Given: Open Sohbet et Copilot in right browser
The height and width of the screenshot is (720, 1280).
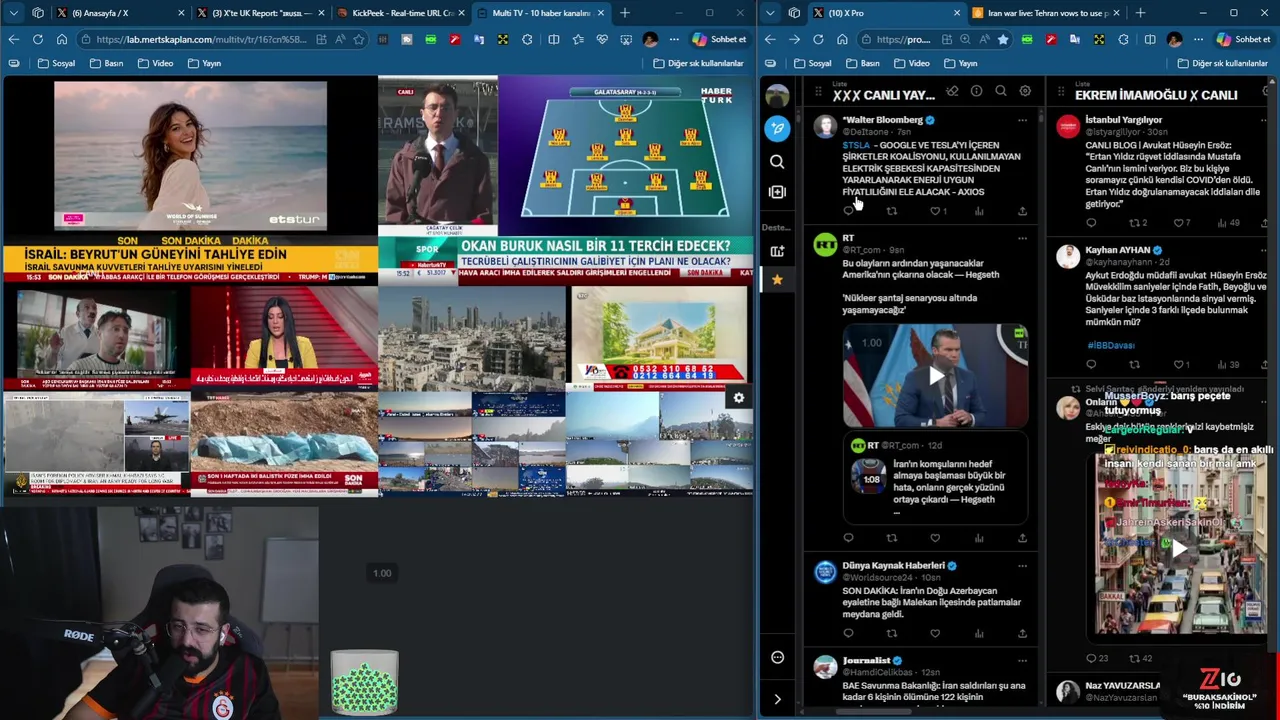Looking at the screenshot, I should tap(1243, 39).
